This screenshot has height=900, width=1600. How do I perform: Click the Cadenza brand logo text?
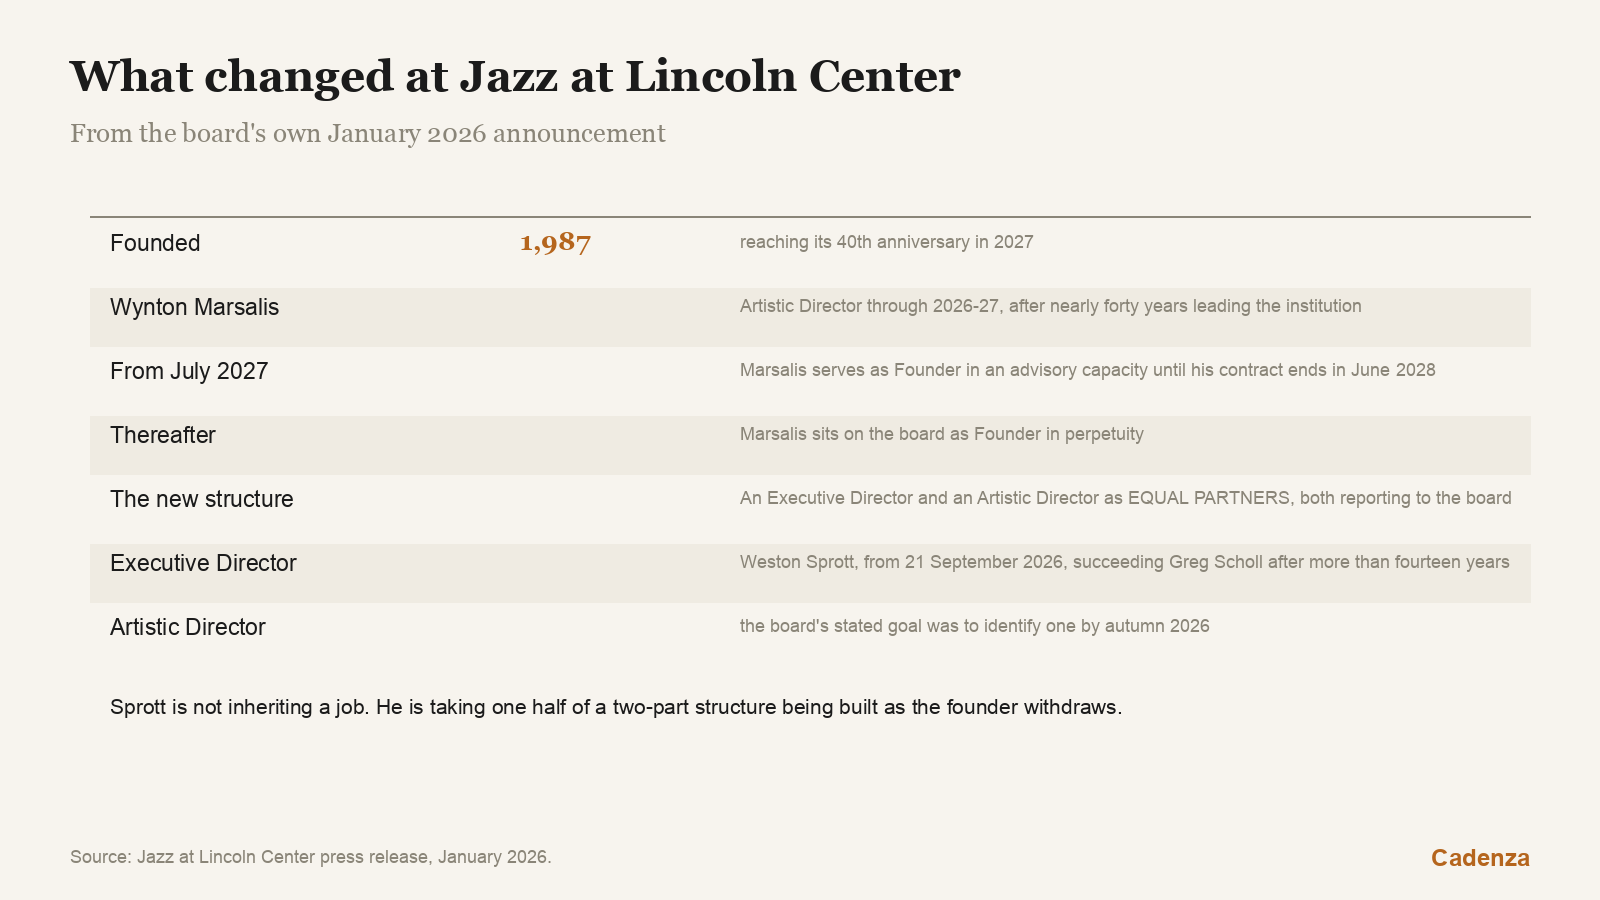pos(1480,858)
